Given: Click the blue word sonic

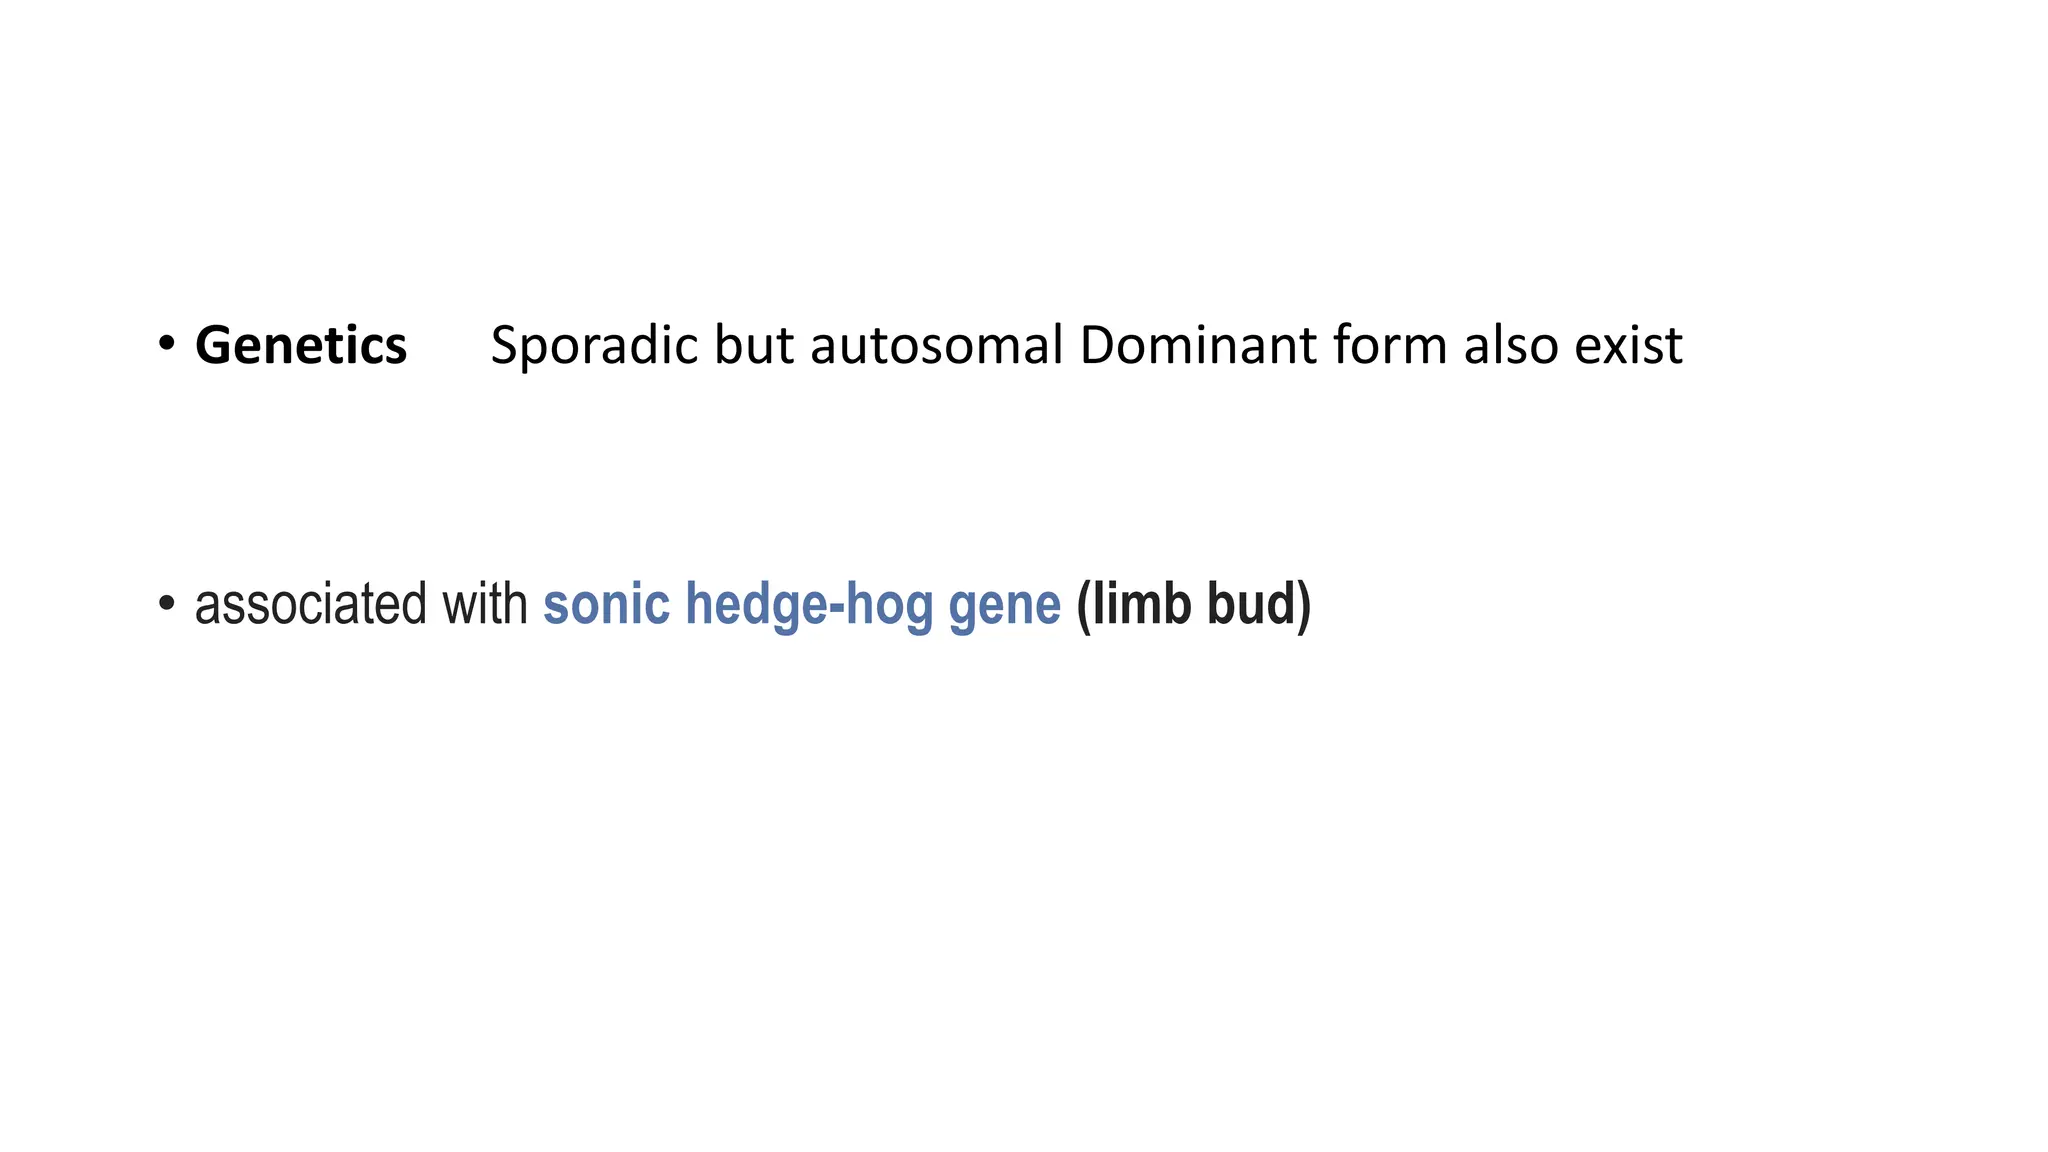Looking at the screenshot, I should coord(606,604).
